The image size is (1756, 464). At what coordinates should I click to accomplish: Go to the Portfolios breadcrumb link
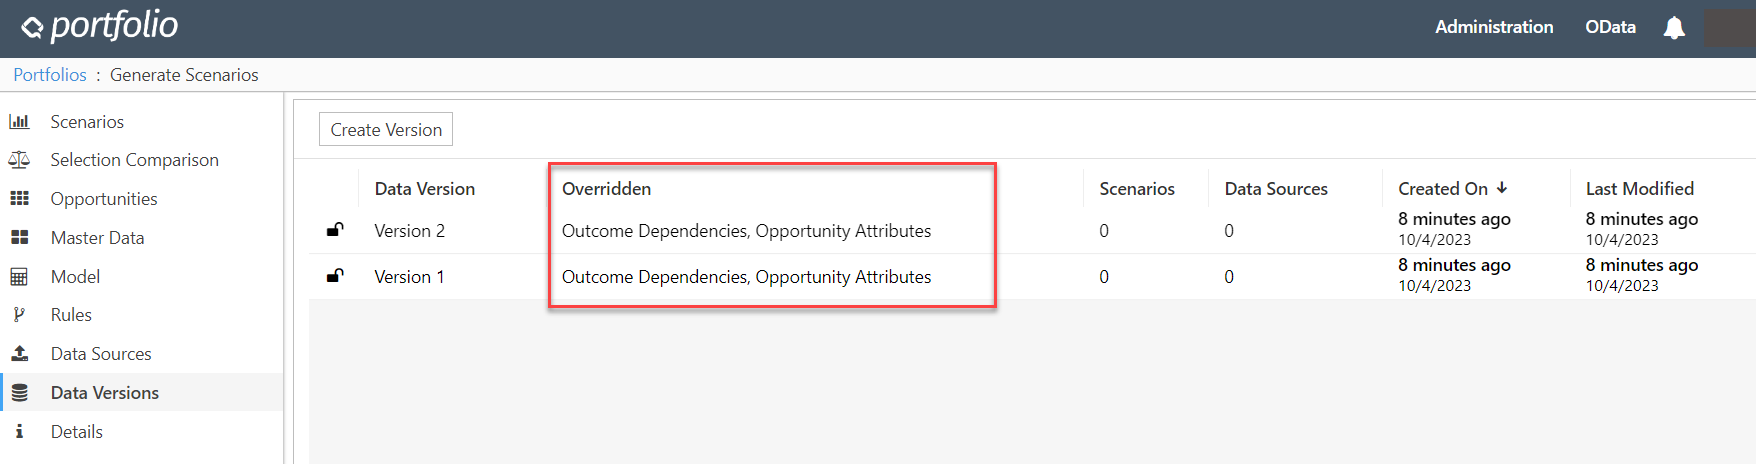[x=50, y=75]
